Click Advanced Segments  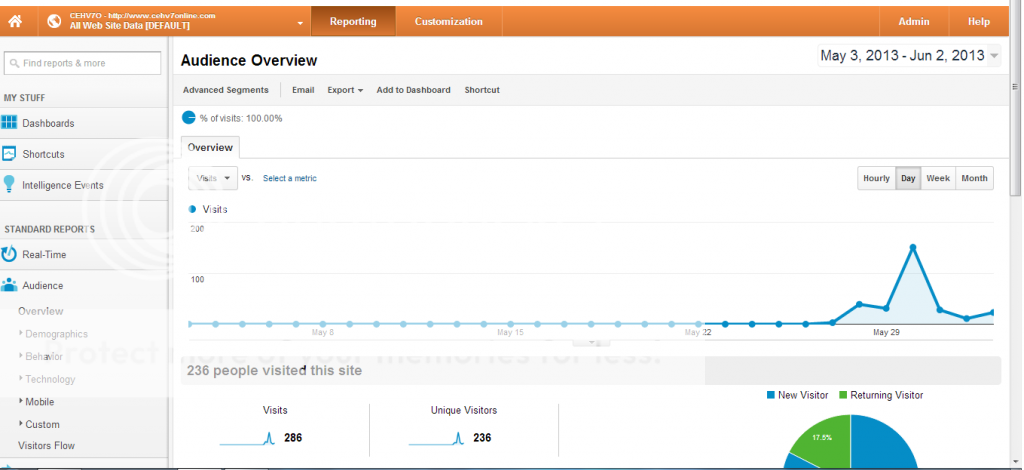click(225, 90)
